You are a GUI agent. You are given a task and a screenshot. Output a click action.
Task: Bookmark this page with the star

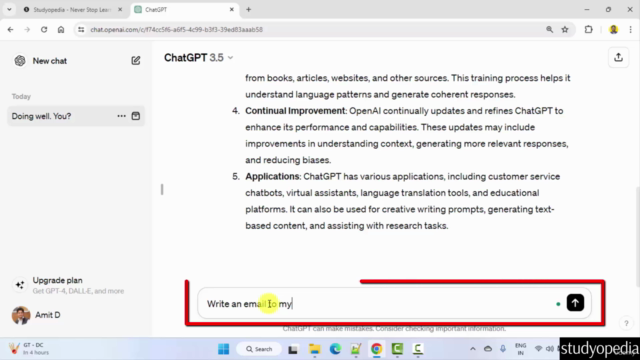coord(565,29)
